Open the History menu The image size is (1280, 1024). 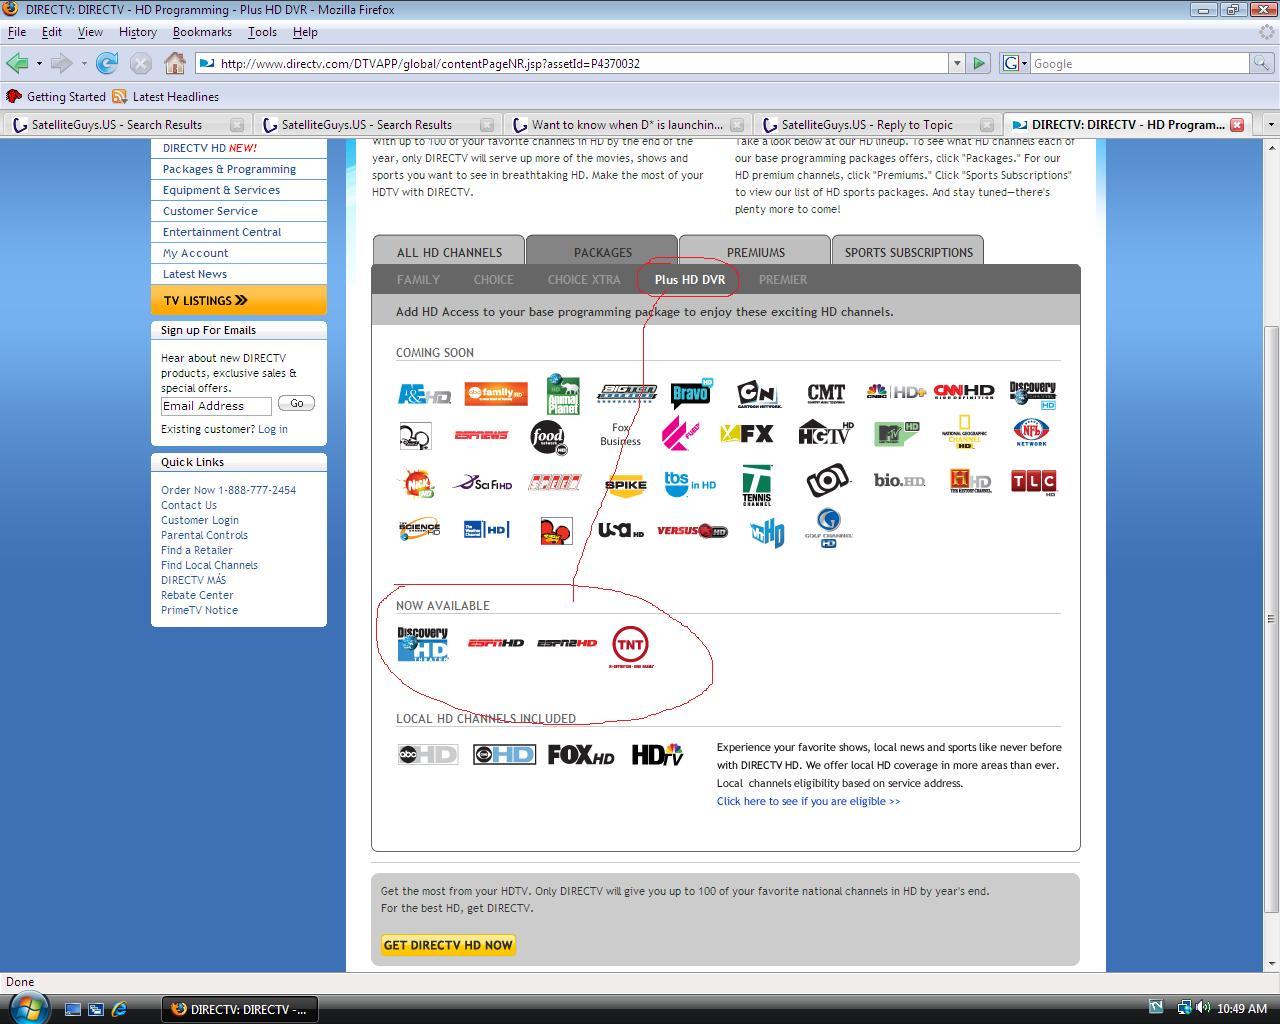pyautogui.click(x=138, y=32)
